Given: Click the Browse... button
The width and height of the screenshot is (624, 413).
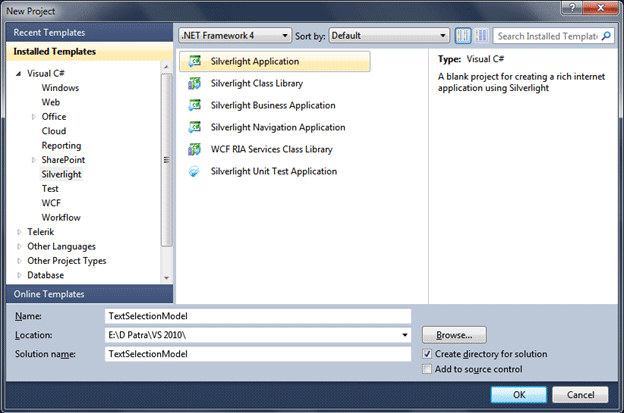Looking at the screenshot, I should (454, 335).
